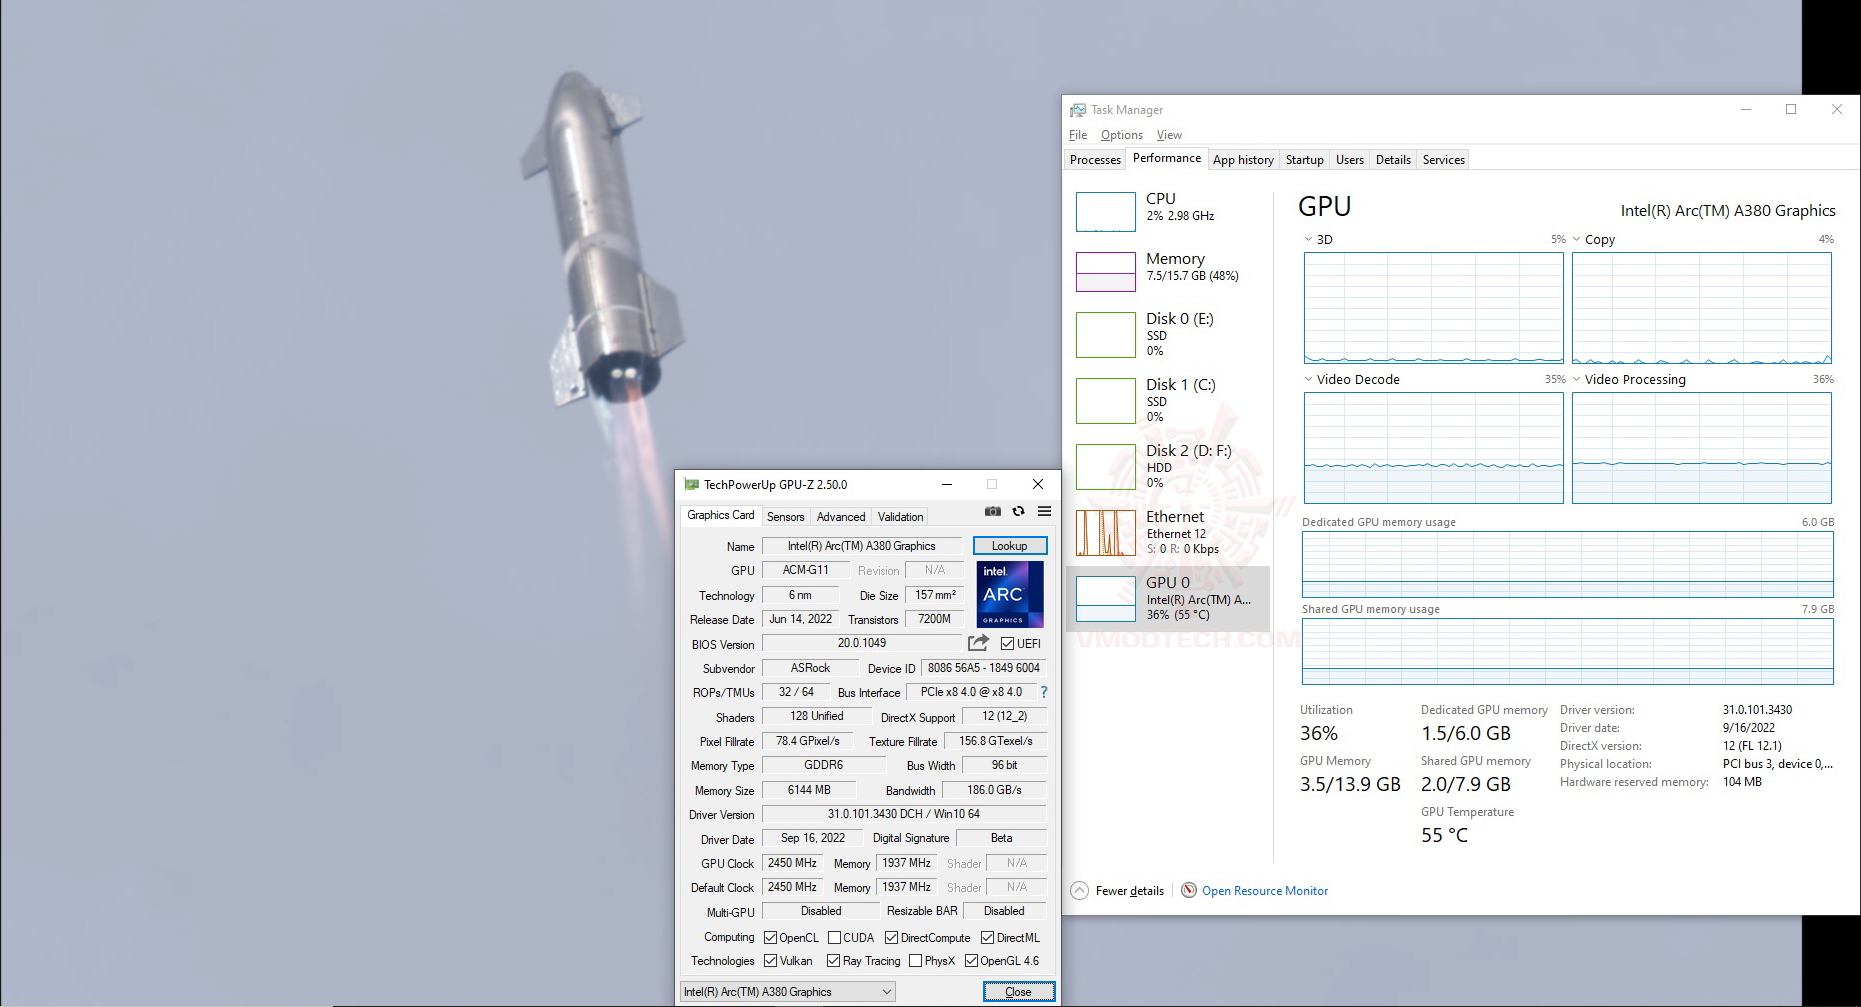
Task: Switch to the Processes tab
Action: point(1095,160)
